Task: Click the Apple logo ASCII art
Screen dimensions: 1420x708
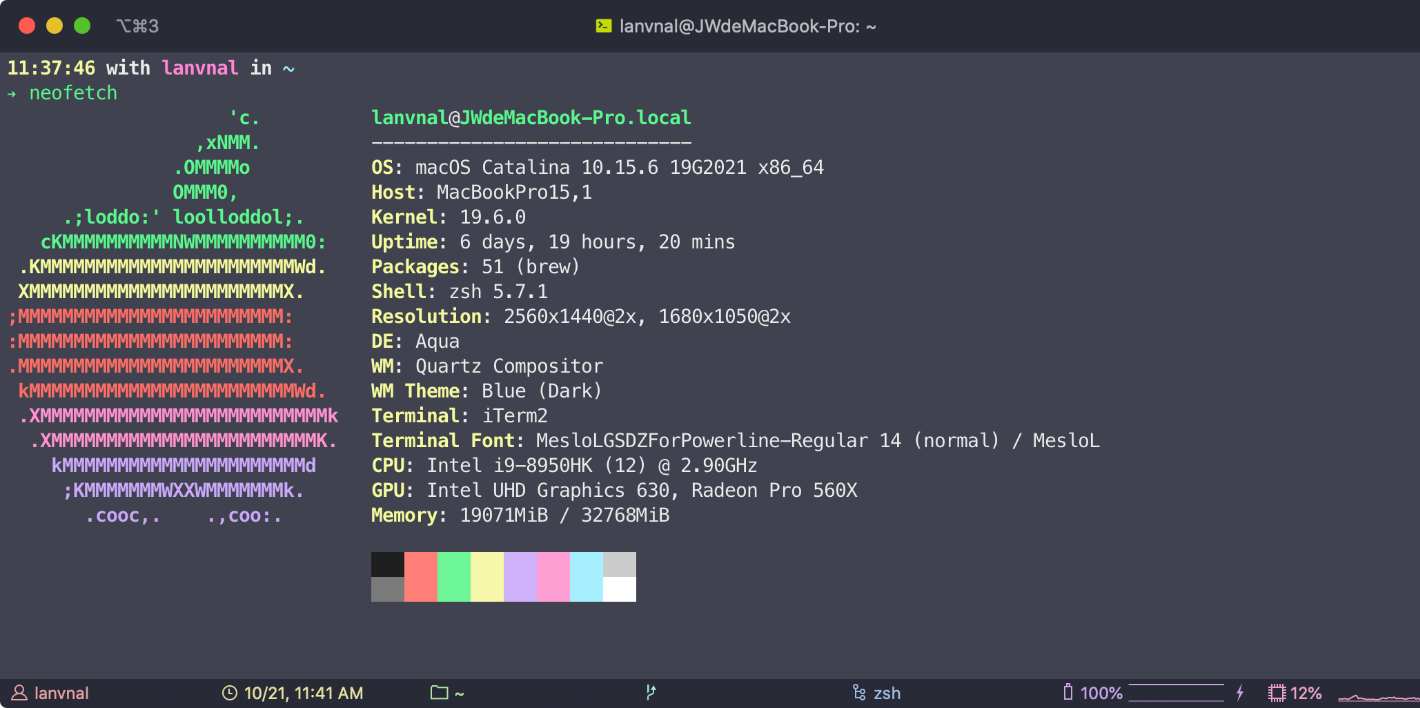Action: click(x=172, y=317)
